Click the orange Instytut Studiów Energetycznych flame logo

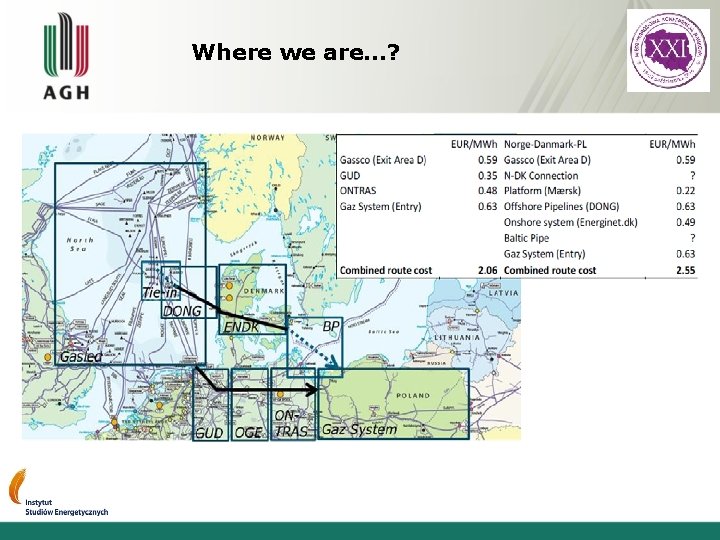[x=17, y=486]
